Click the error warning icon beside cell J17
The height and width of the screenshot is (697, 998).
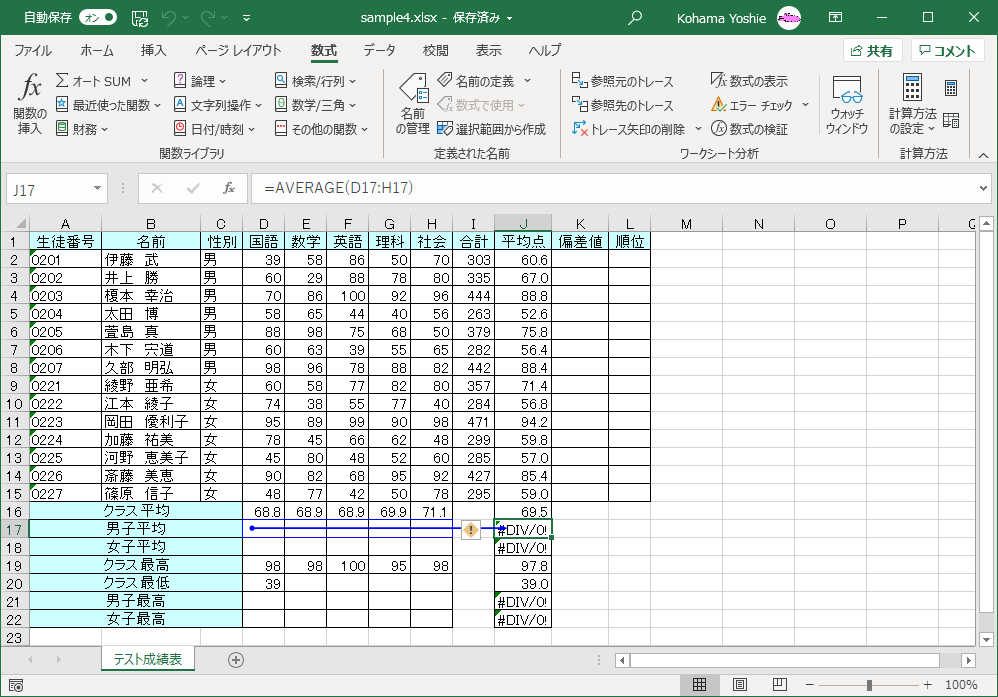pos(471,530)
